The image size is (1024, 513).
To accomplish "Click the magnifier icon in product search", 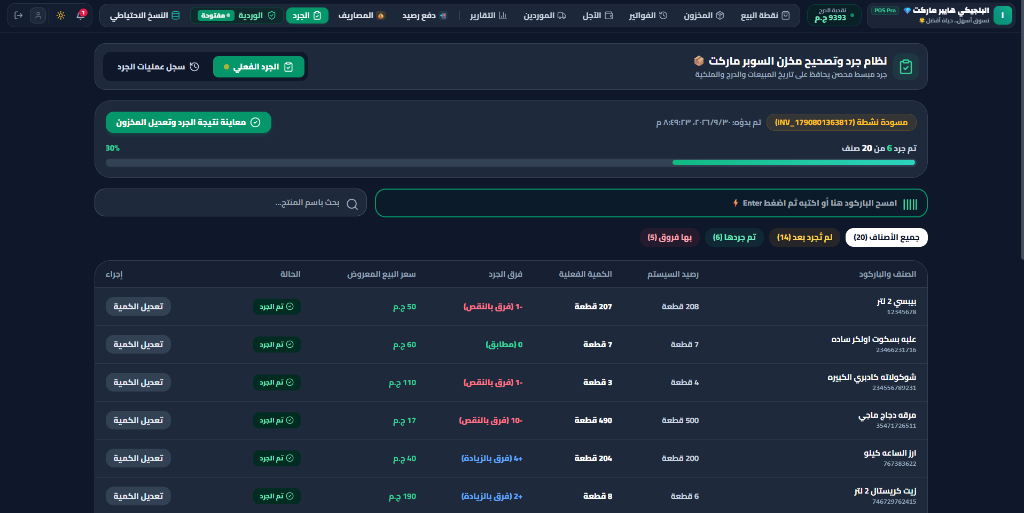I will [x=352, y=204].
